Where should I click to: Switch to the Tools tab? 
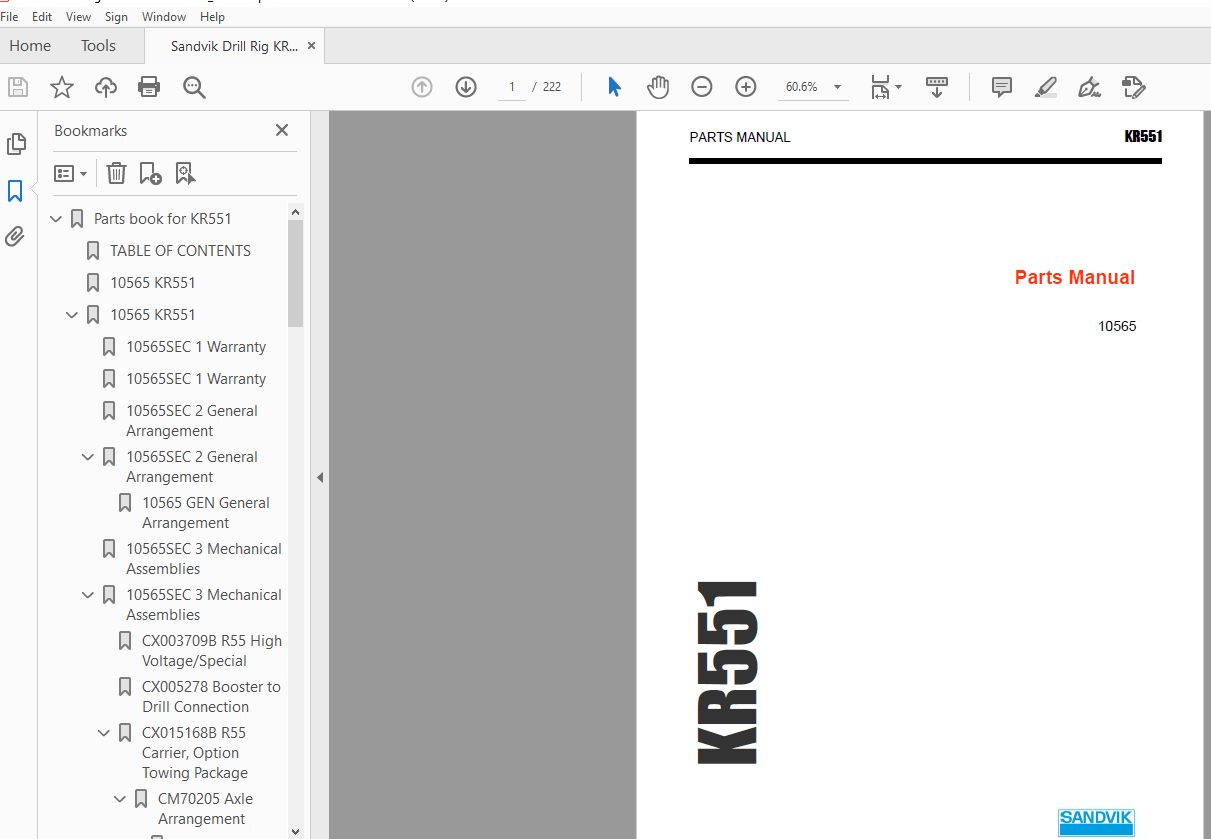tap(98, 46)
